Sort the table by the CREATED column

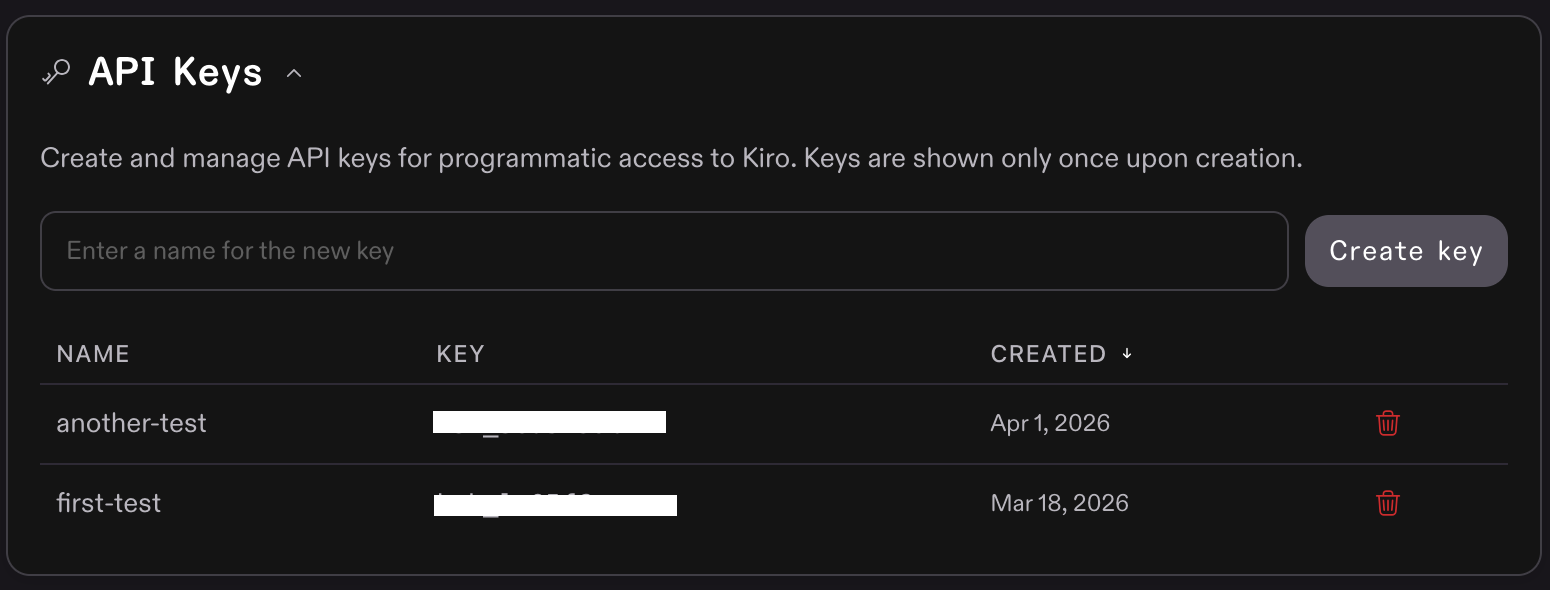(x=1049, y=353)
